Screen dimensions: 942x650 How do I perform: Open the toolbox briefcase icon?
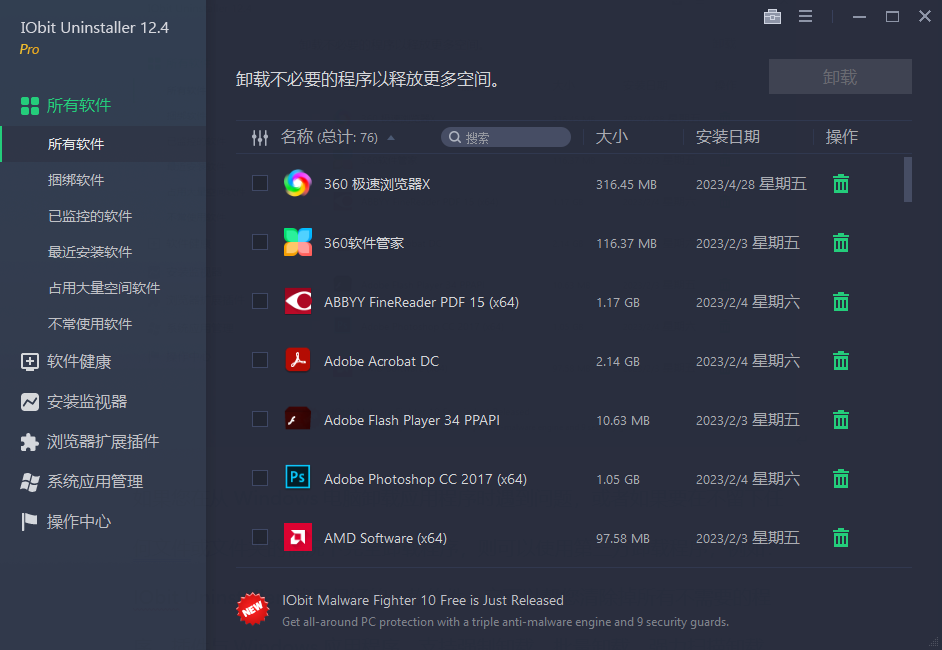pyautogui.click(x=772, y=16)
